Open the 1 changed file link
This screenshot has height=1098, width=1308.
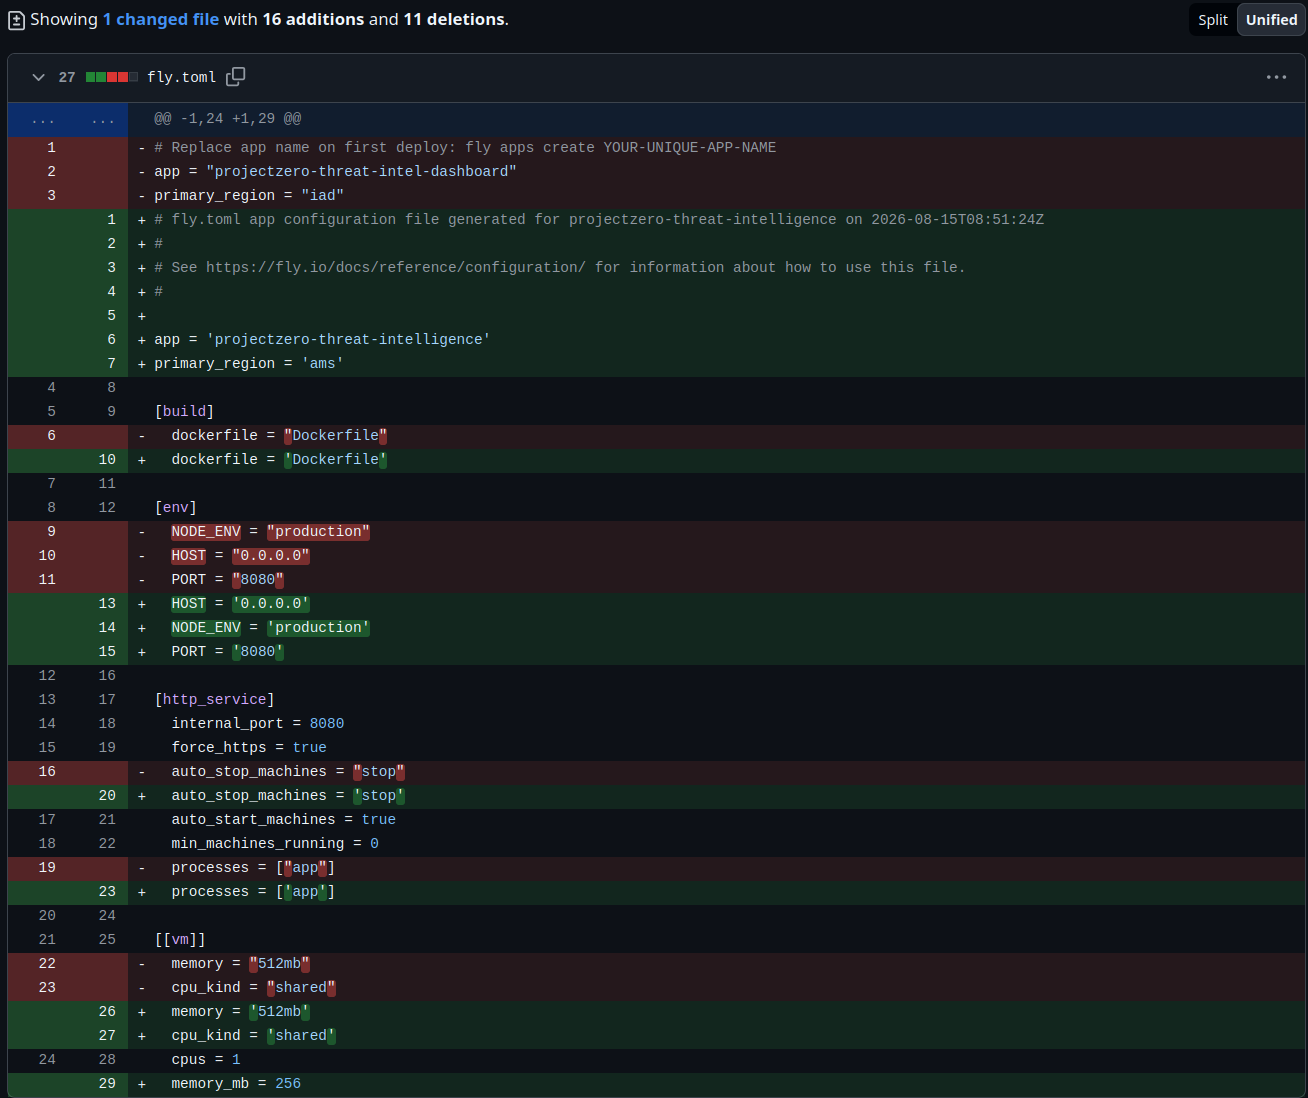(161, 20)
